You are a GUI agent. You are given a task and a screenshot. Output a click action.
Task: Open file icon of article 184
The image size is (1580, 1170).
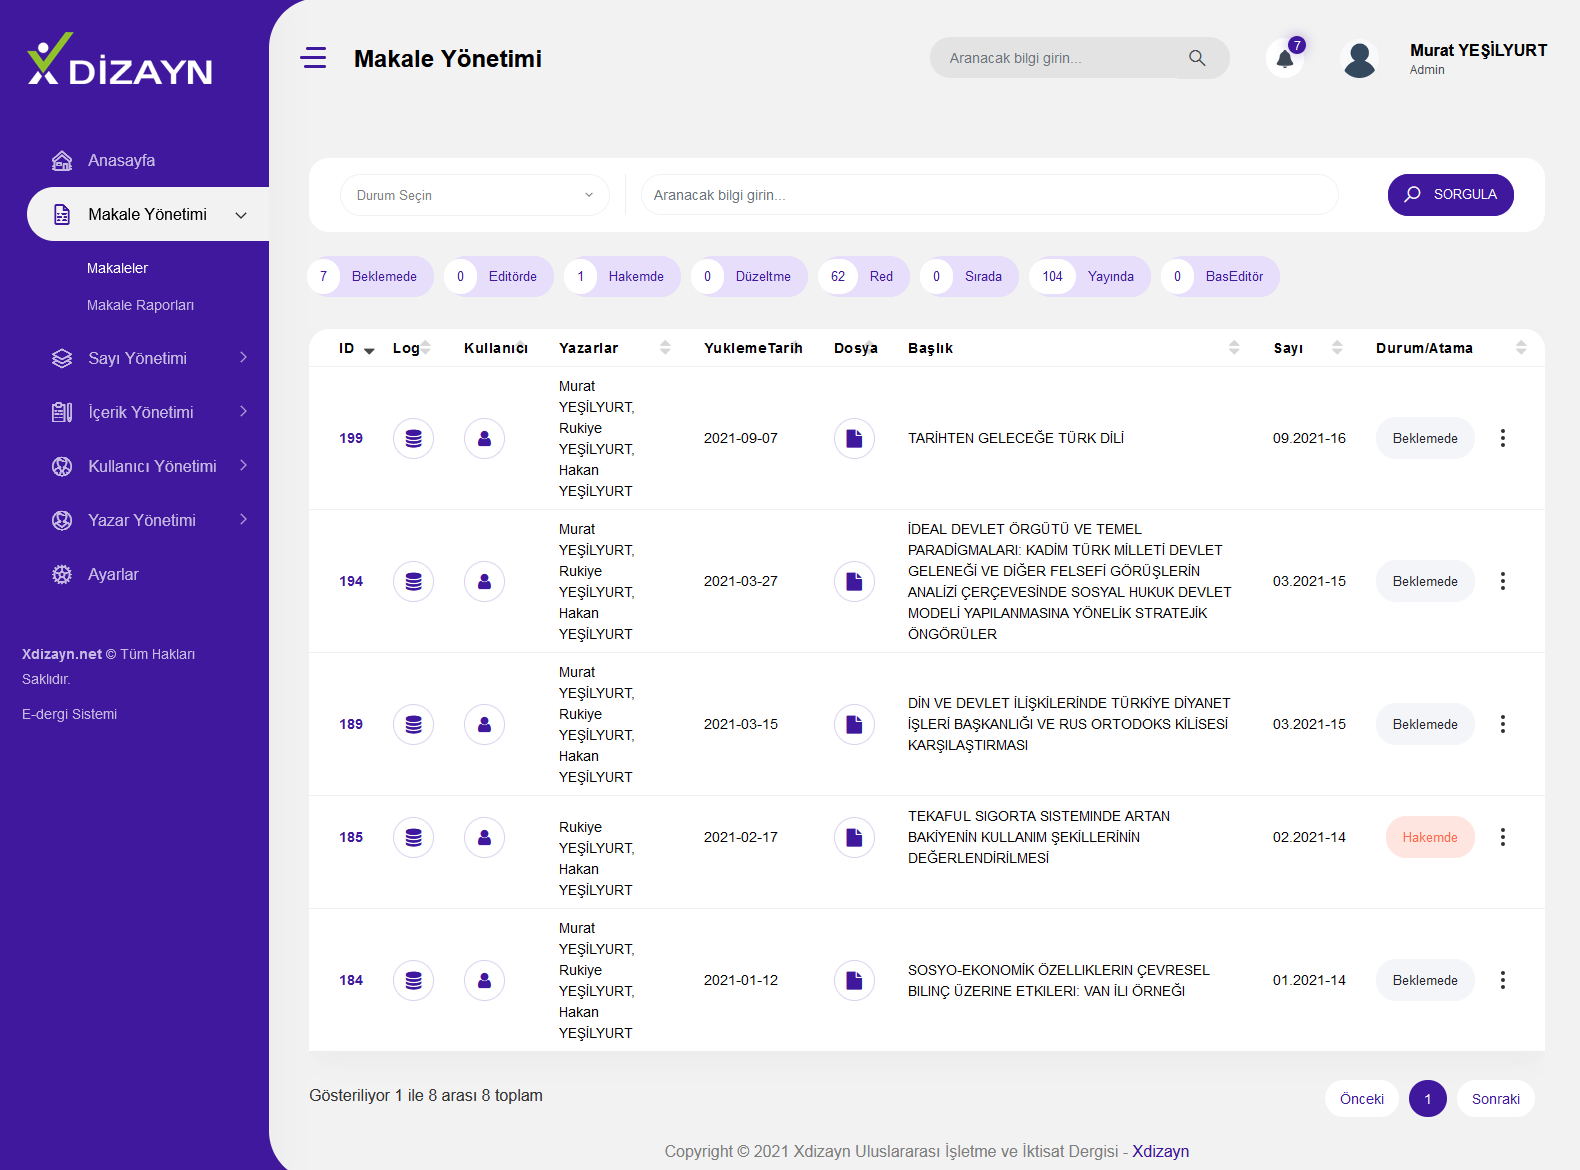(854, 980)
